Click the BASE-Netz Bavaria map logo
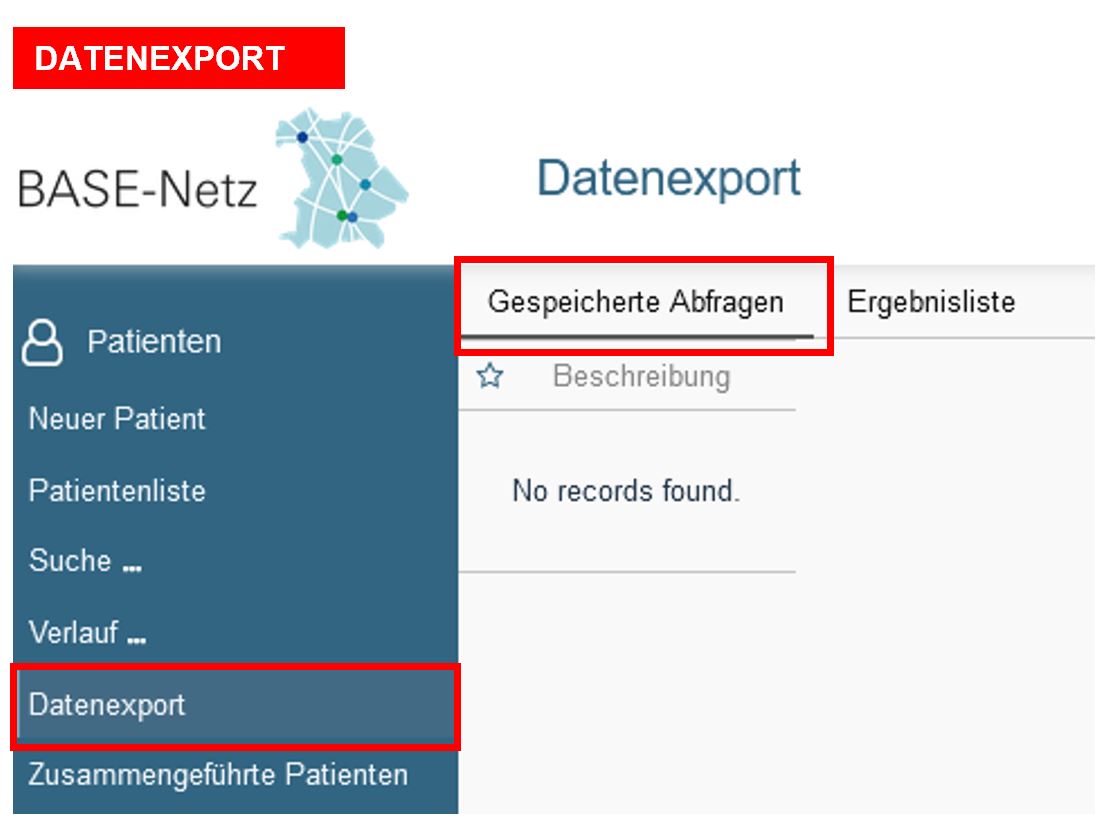The width and height of the screenshot is (1114, 821). (342, 178)
